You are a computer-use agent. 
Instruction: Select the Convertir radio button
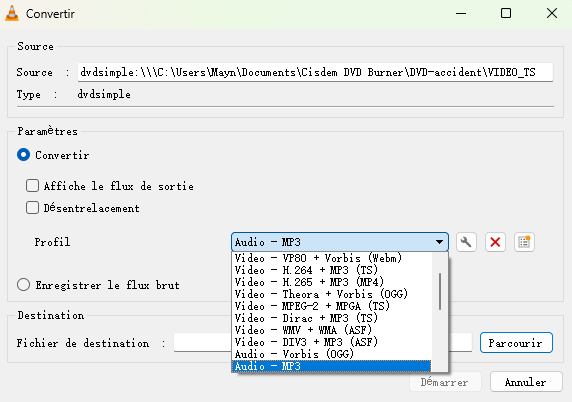[23, 155]
